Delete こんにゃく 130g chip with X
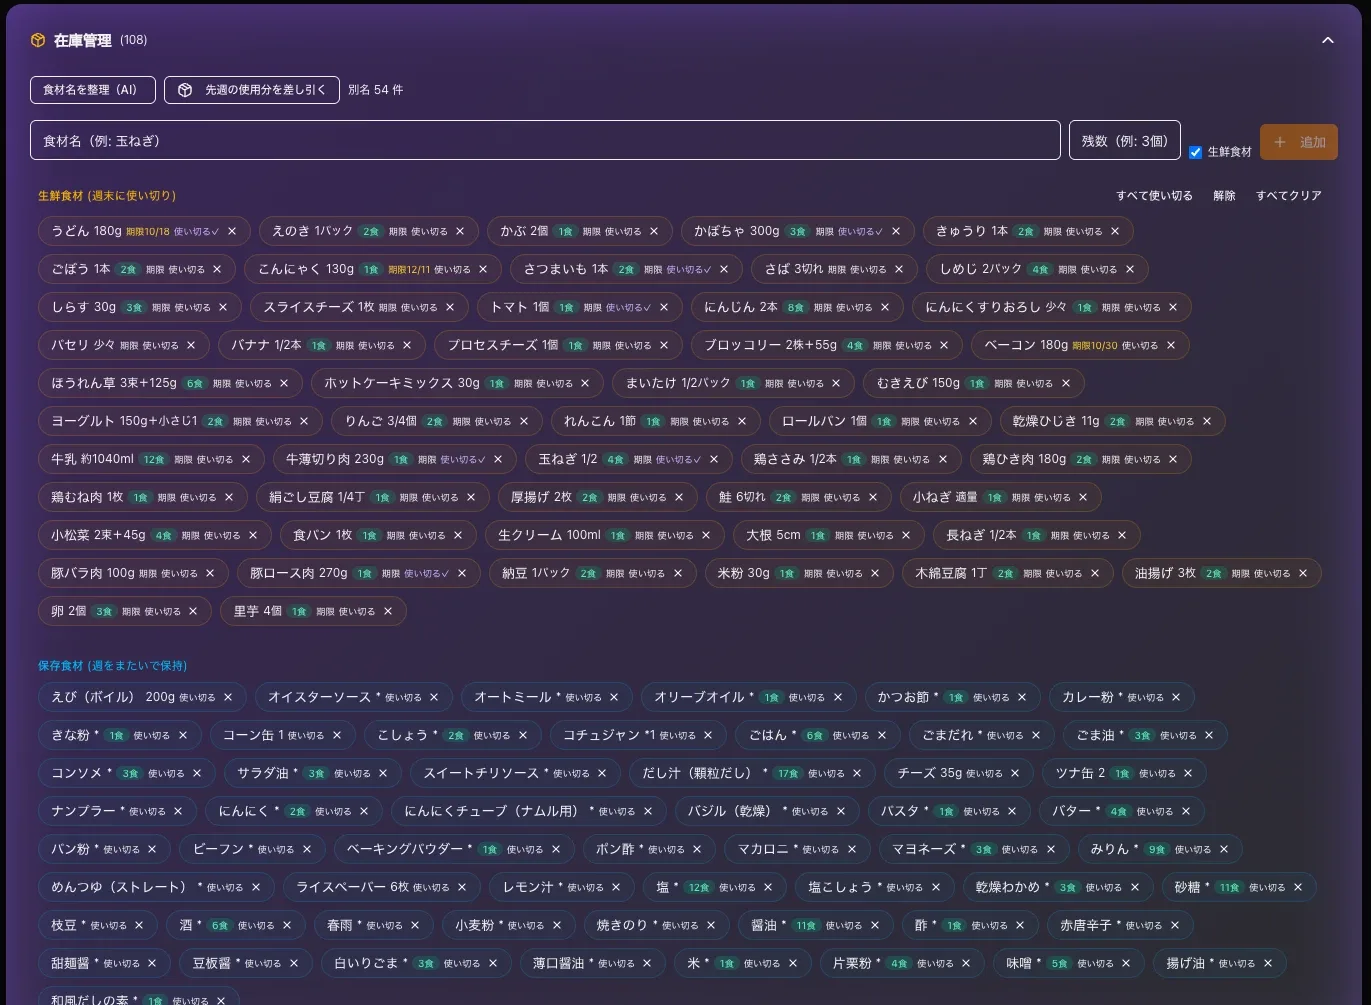The width and height of the screenshot is (1371, 1005). coord(483,269)
